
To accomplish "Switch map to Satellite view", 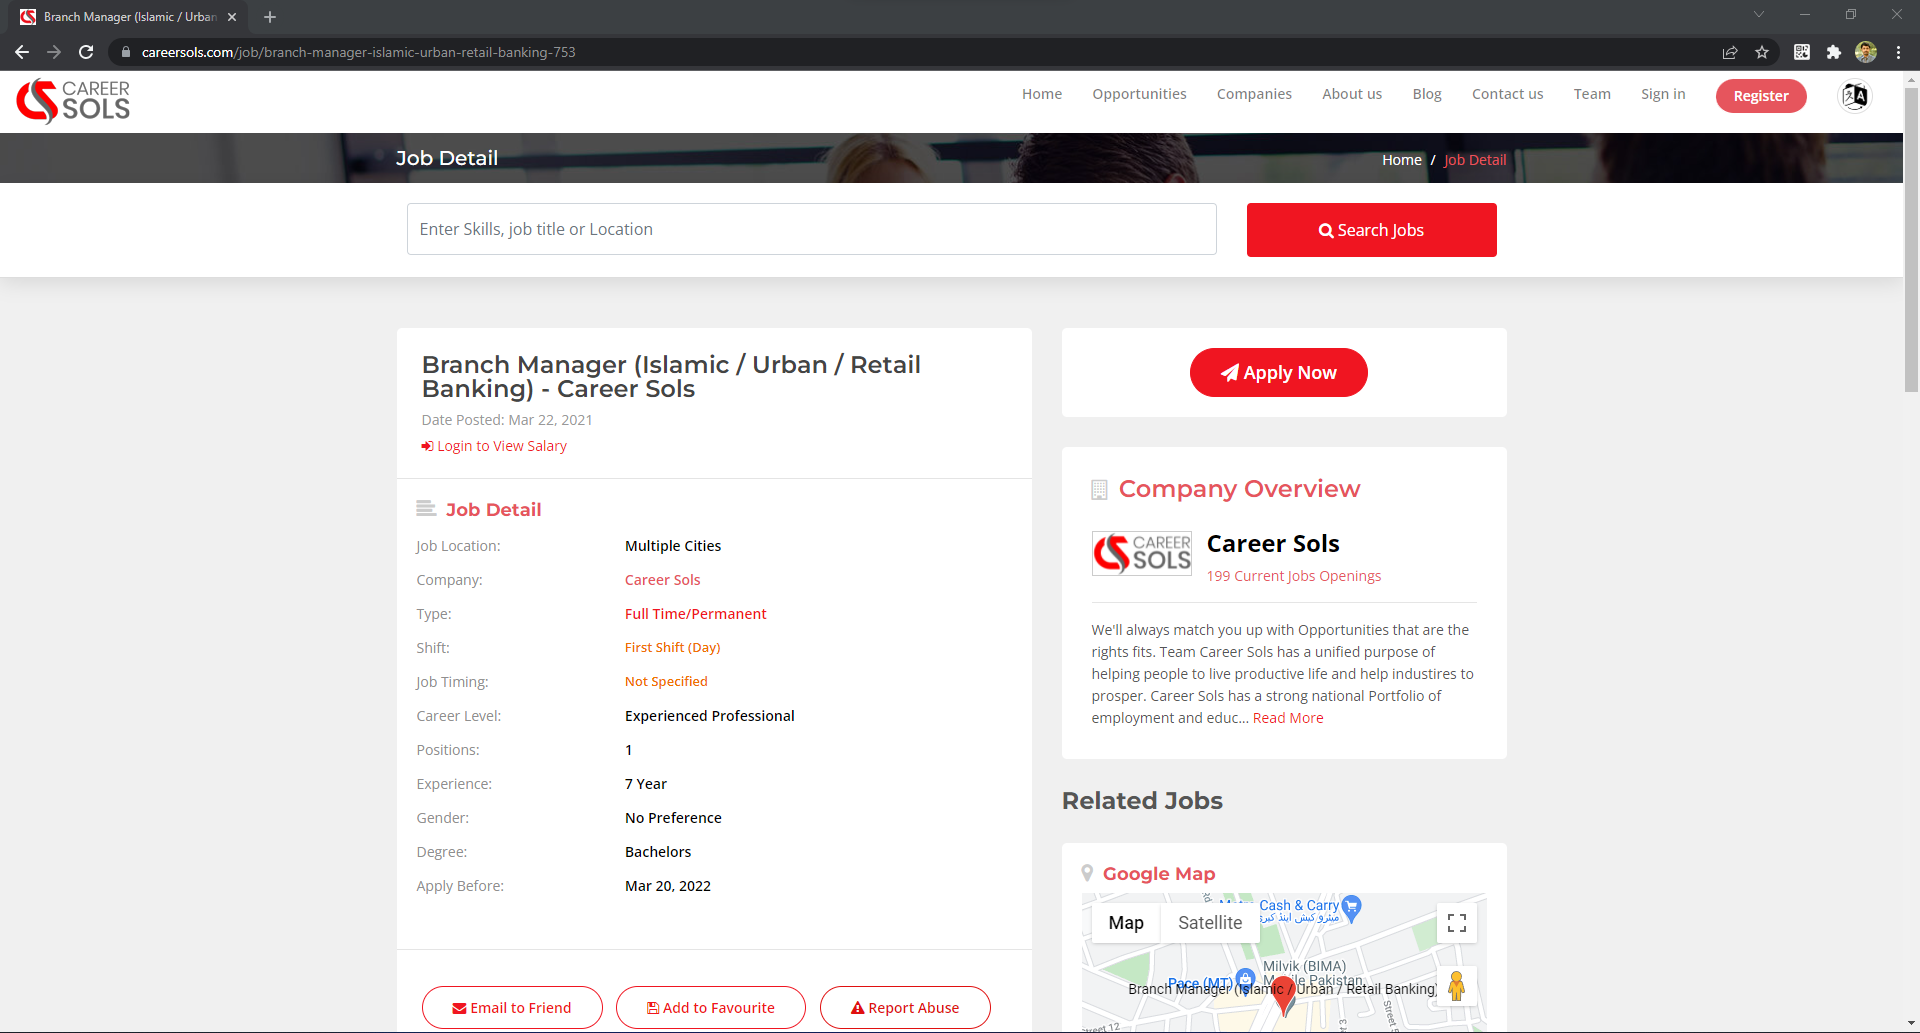I will coord(1209,923).
